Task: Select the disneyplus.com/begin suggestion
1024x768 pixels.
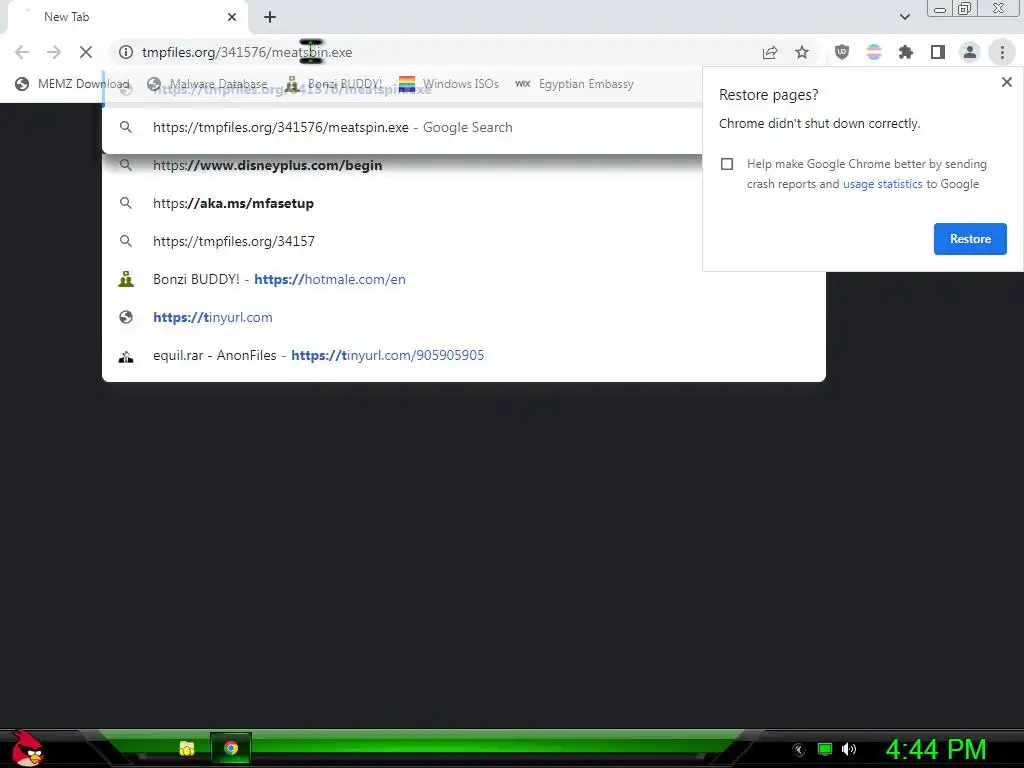Action: coord(402,165)
